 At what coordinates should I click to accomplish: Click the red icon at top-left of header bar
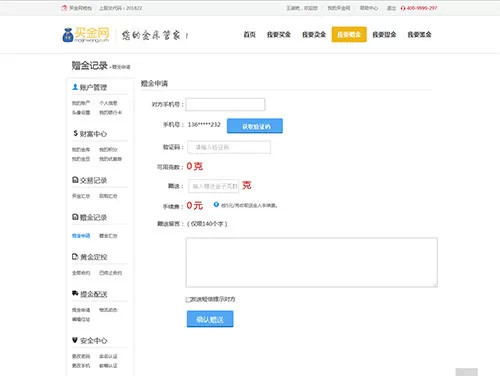(x=64, y=8)
